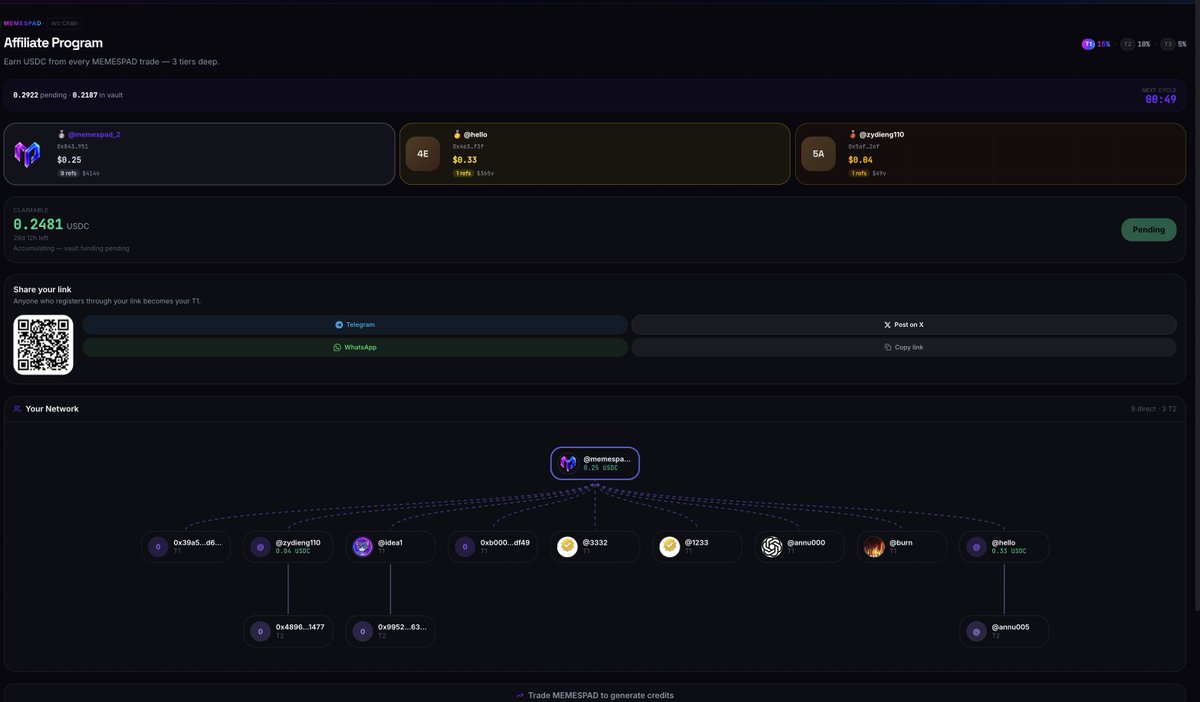Click the Post on X button
Viewport: 1200px width, 702px height.
point(904,325)
